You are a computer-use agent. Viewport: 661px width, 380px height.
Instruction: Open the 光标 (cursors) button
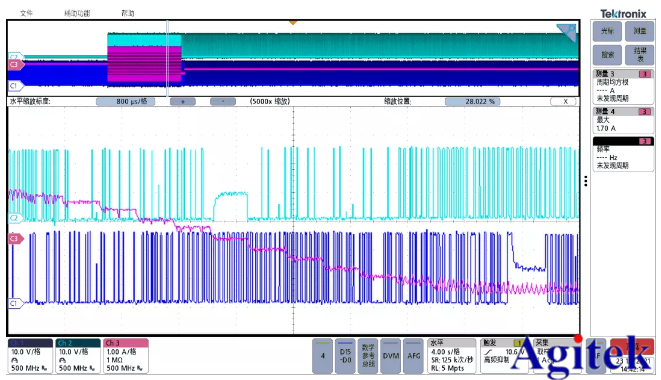tap(607, 31)
